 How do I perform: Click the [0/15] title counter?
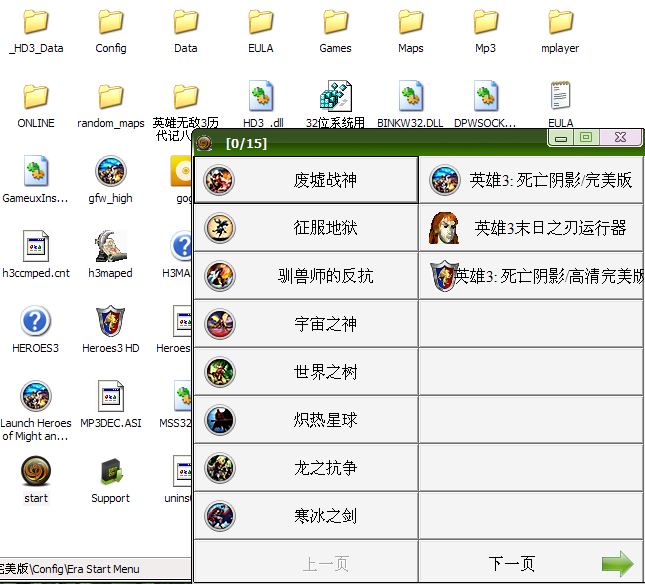tap(246, 144)
